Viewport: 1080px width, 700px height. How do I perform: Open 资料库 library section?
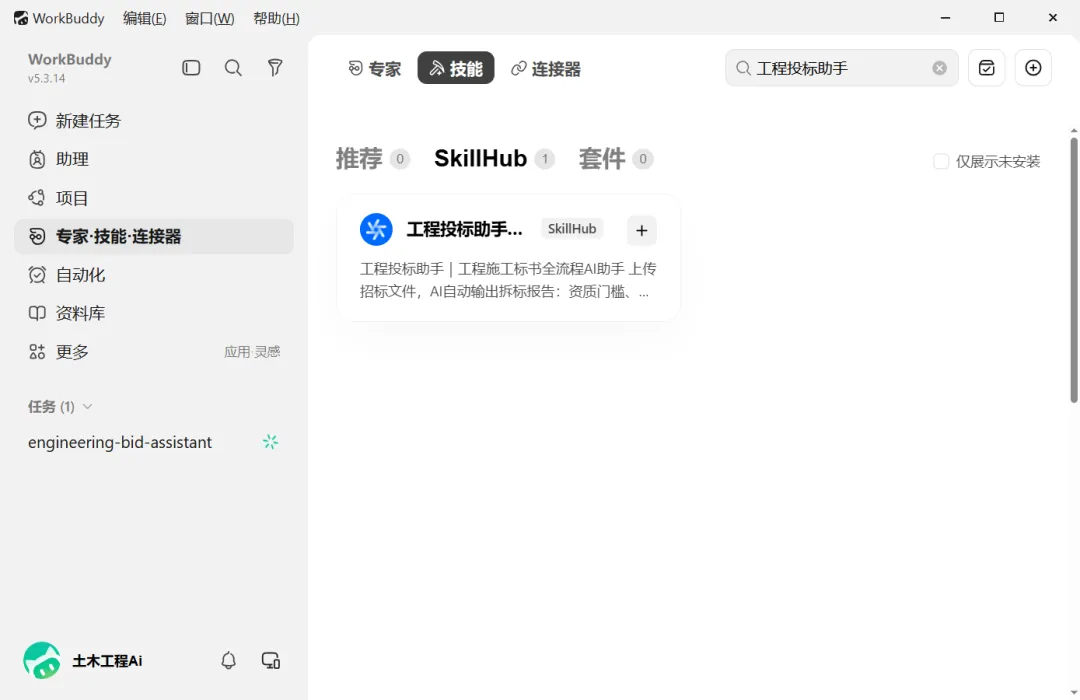(154, 313)
